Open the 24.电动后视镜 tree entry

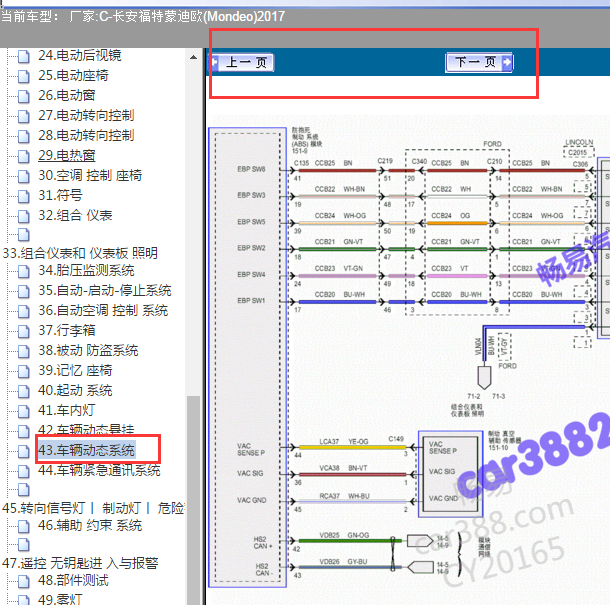click(x=80, y=56)
